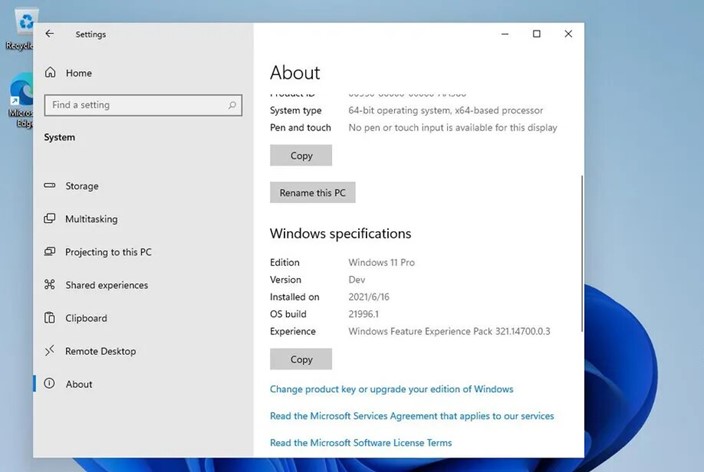Select the Remote Desktop icon
Screen dimensions: 704x472
click(49, 350)
